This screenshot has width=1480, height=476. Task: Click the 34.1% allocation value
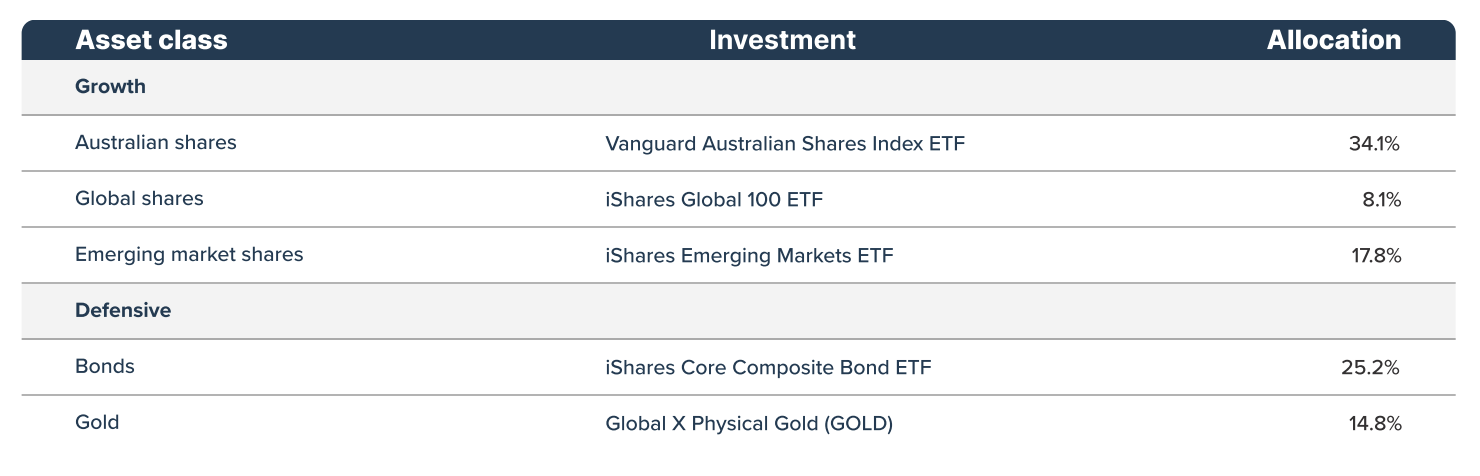coord(1374,144)
